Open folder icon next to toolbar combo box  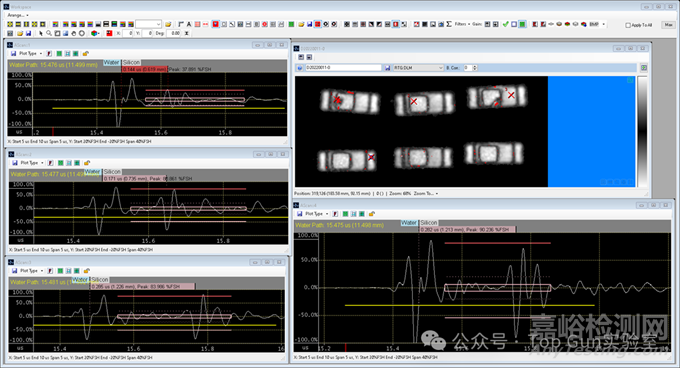(x=168, y=24)
